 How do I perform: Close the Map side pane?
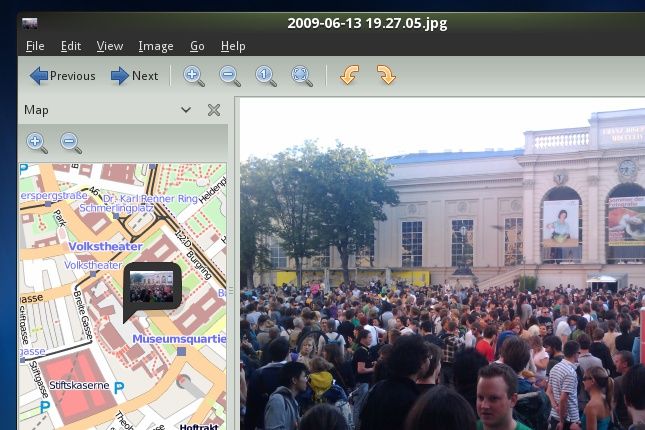tap(214, 110)
